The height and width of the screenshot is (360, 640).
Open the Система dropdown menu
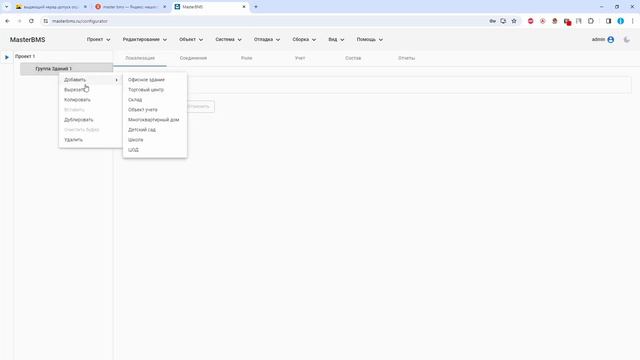tap(228, 40)
